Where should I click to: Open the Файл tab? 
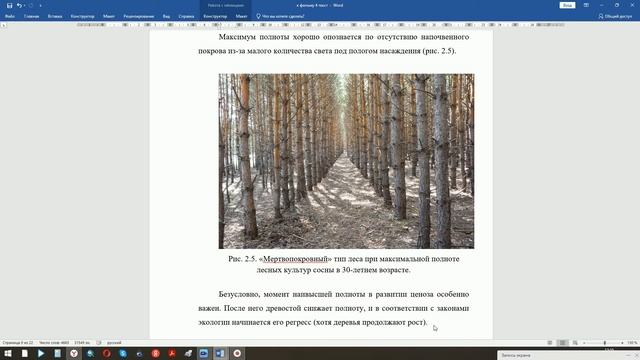point(10,16)
